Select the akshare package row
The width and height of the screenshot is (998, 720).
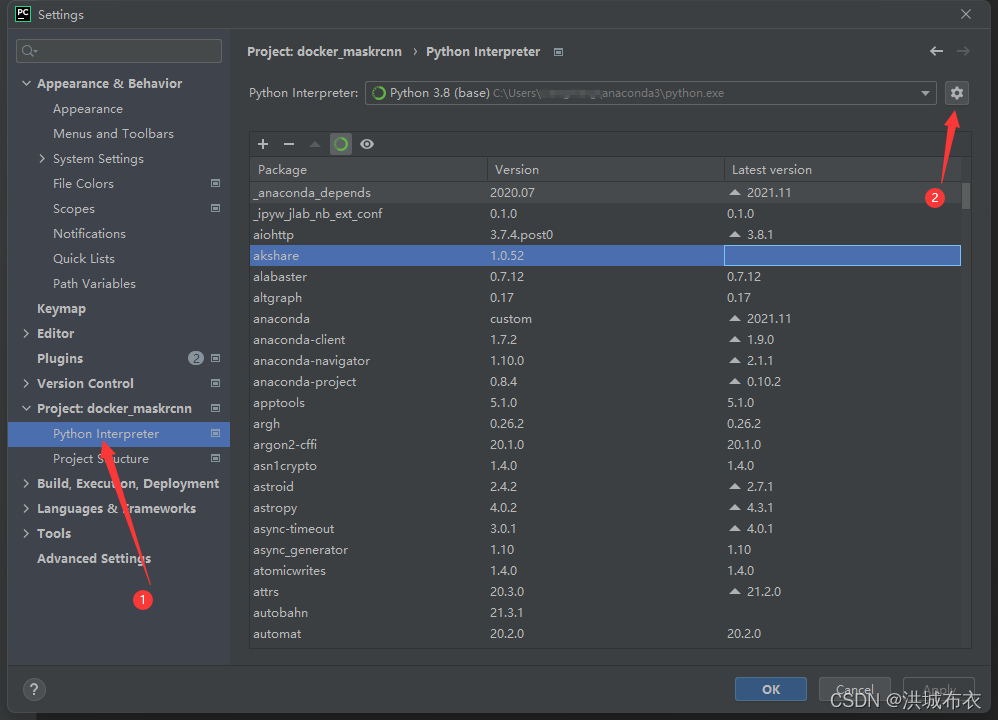pos(605,255)
